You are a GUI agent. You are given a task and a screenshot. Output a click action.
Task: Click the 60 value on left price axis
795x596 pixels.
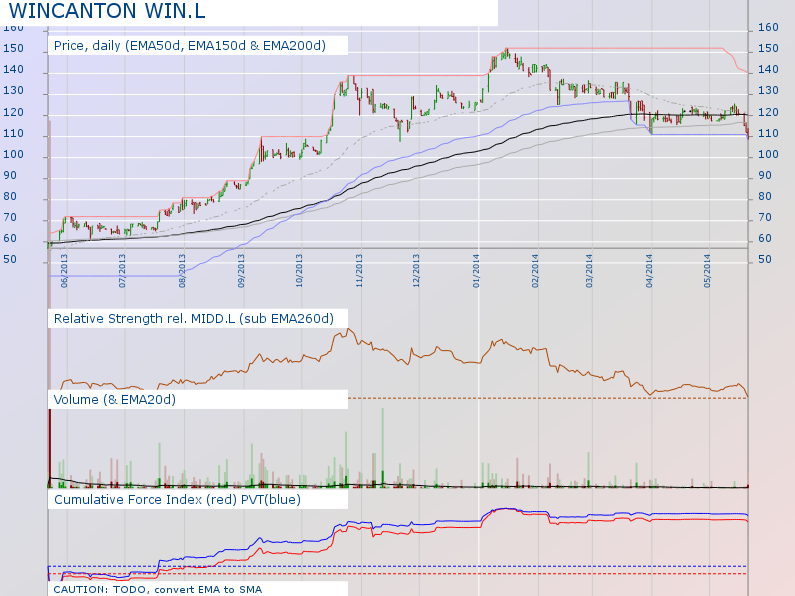click(x=10, y=238)
